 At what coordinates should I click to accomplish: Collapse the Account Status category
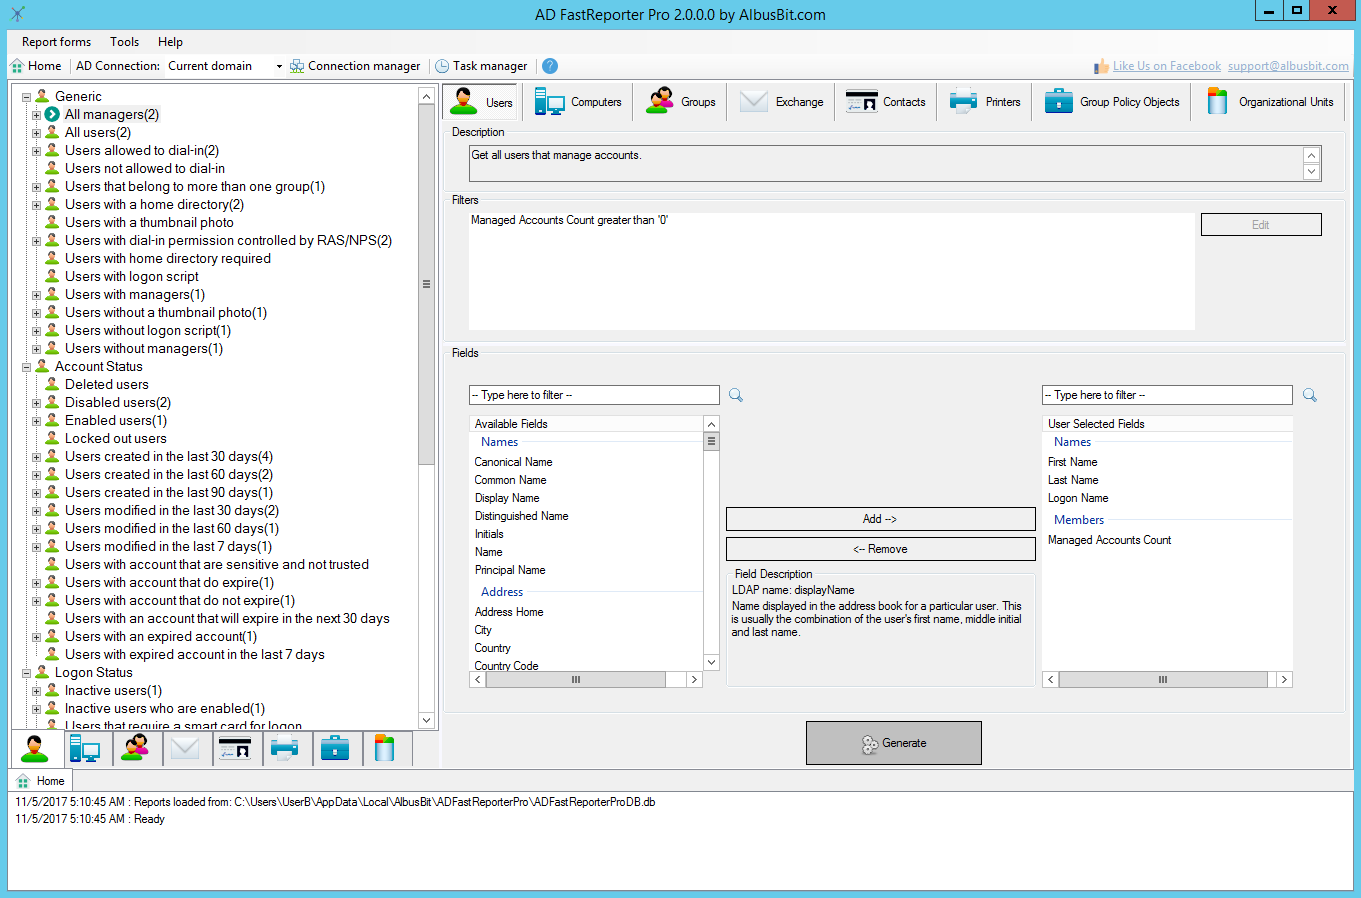click(x=27, y=367)
